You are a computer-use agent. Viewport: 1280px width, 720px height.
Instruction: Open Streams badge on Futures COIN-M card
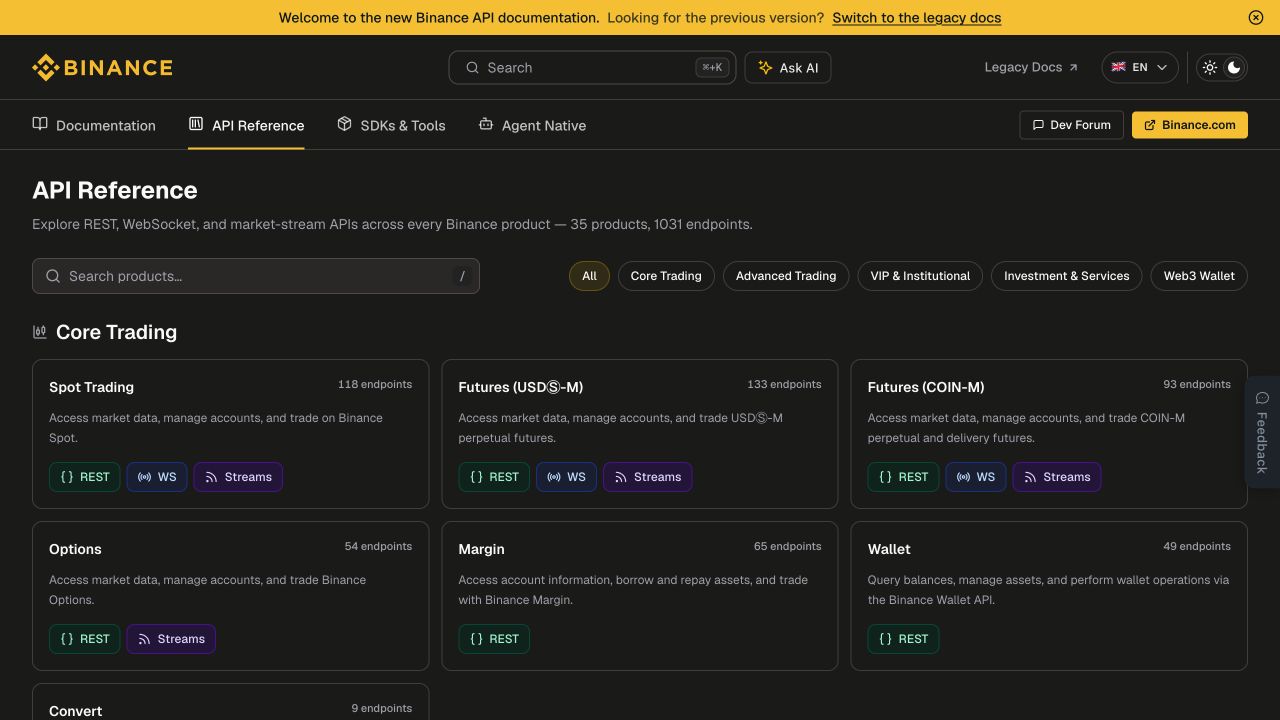pos(1057,477)
